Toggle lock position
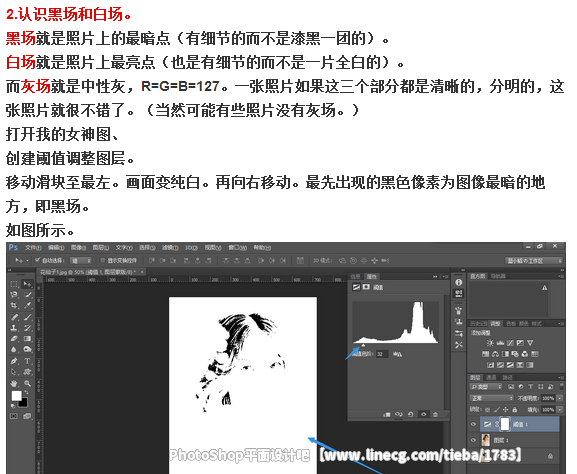This screenshot has height=474, width=577. (506, 409)
